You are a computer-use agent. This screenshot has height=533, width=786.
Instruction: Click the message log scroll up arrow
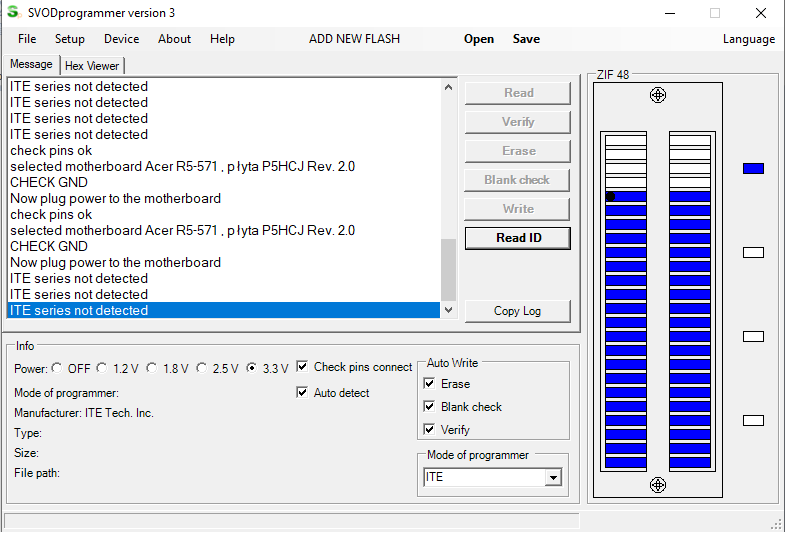click(x=448, y=87)
